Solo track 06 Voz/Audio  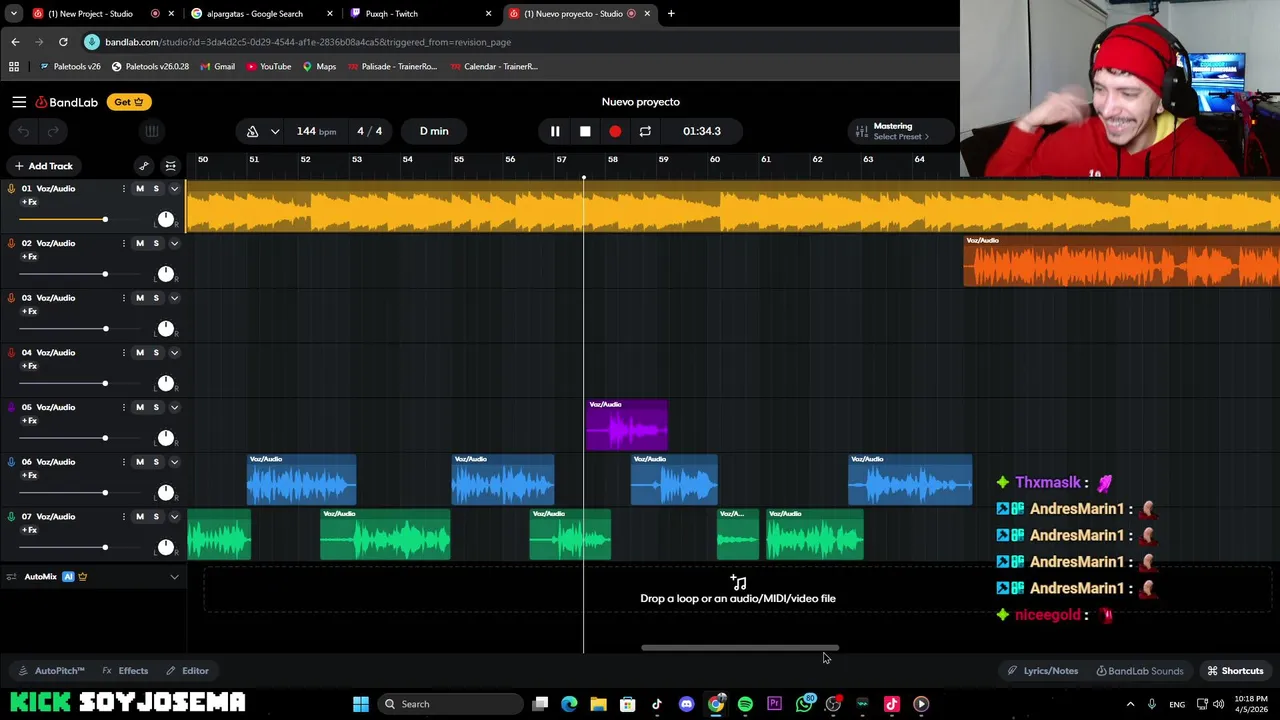point(156,462)
